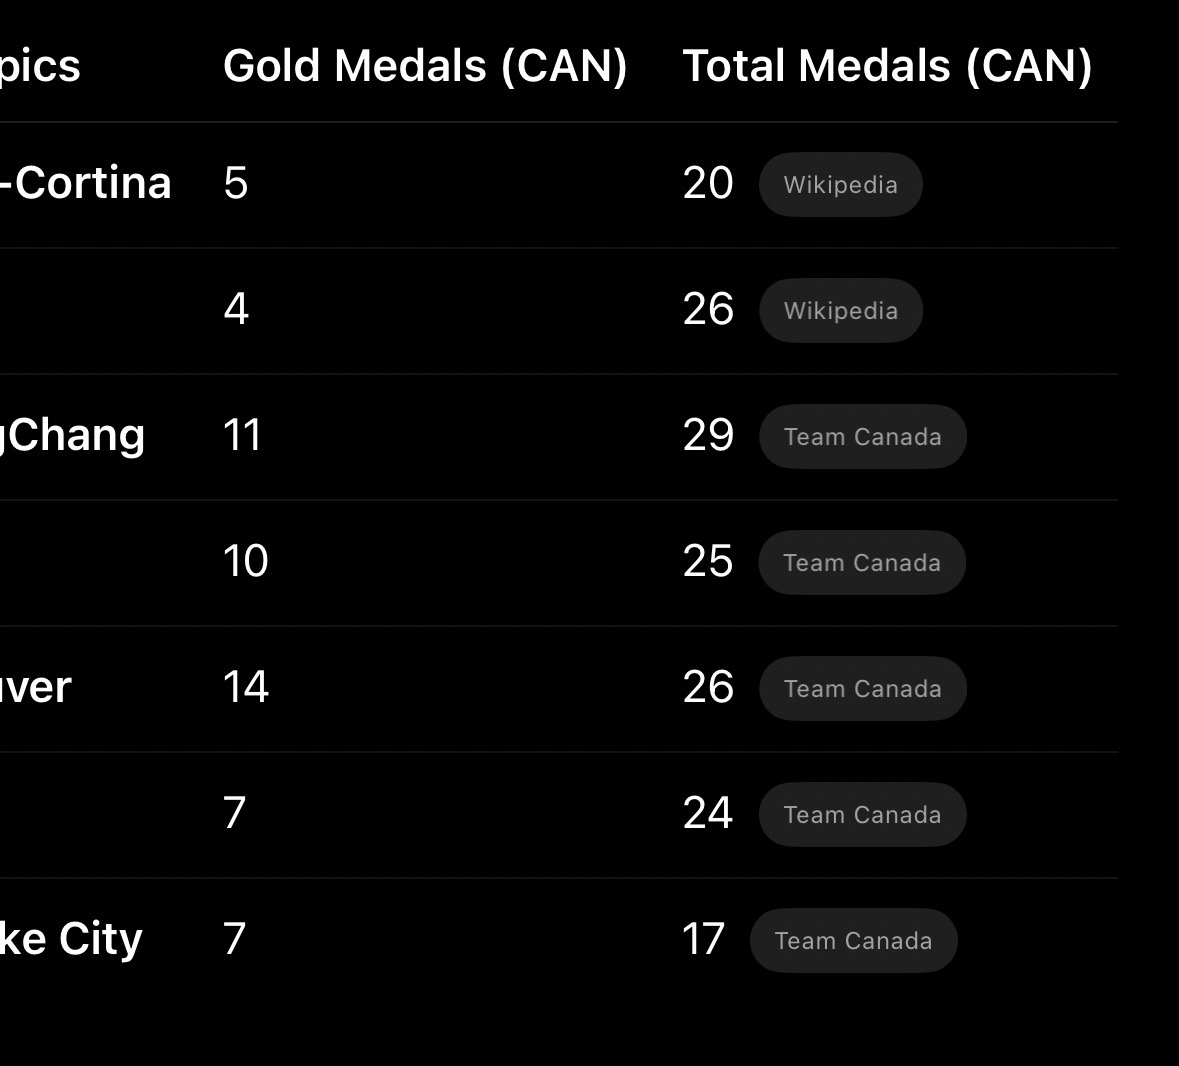Screen dimensions: 1179x1066
Task: Click gold medal value 14 in Vancouver row
Action: 246,687
